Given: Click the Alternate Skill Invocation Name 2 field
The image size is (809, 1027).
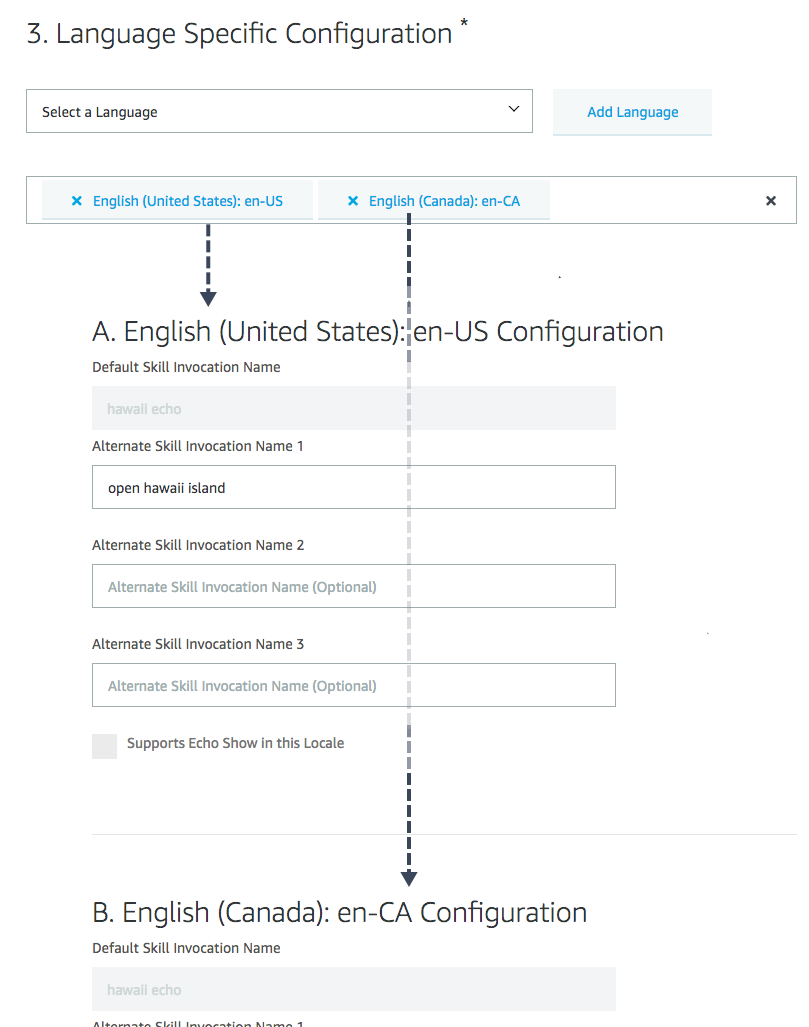Looking at the screenshot, I should tap(353, 587).
